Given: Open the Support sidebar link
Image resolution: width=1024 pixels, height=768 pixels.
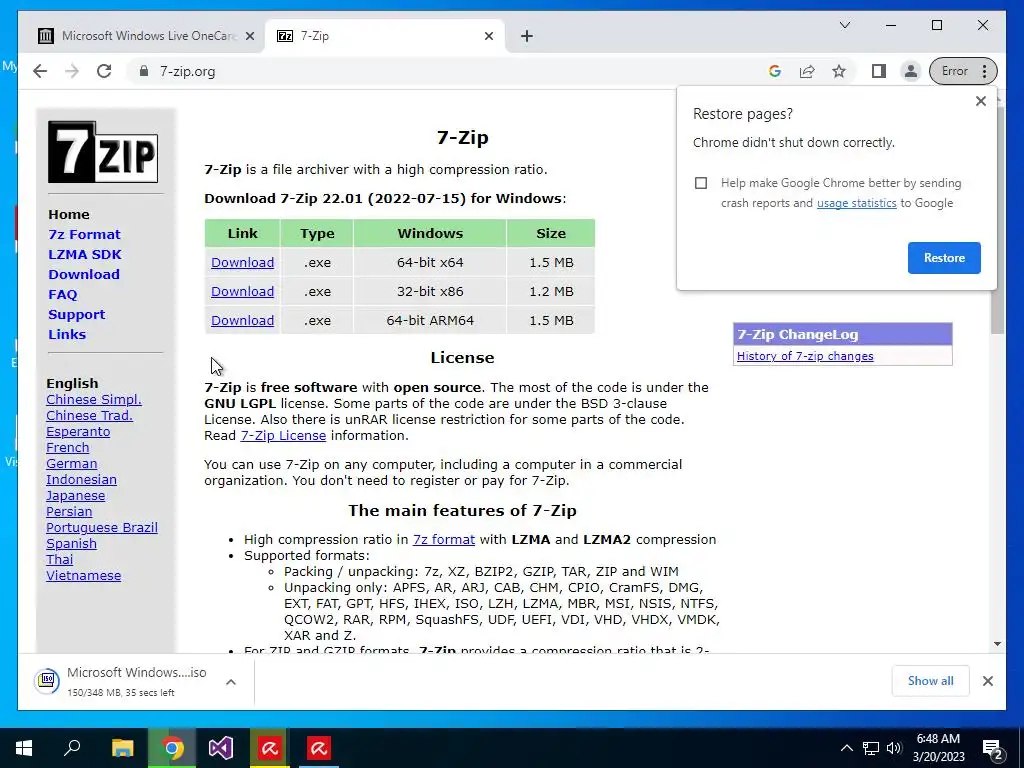Looking at the screenshot, I should pyautogui.click(x=76, y=315).
